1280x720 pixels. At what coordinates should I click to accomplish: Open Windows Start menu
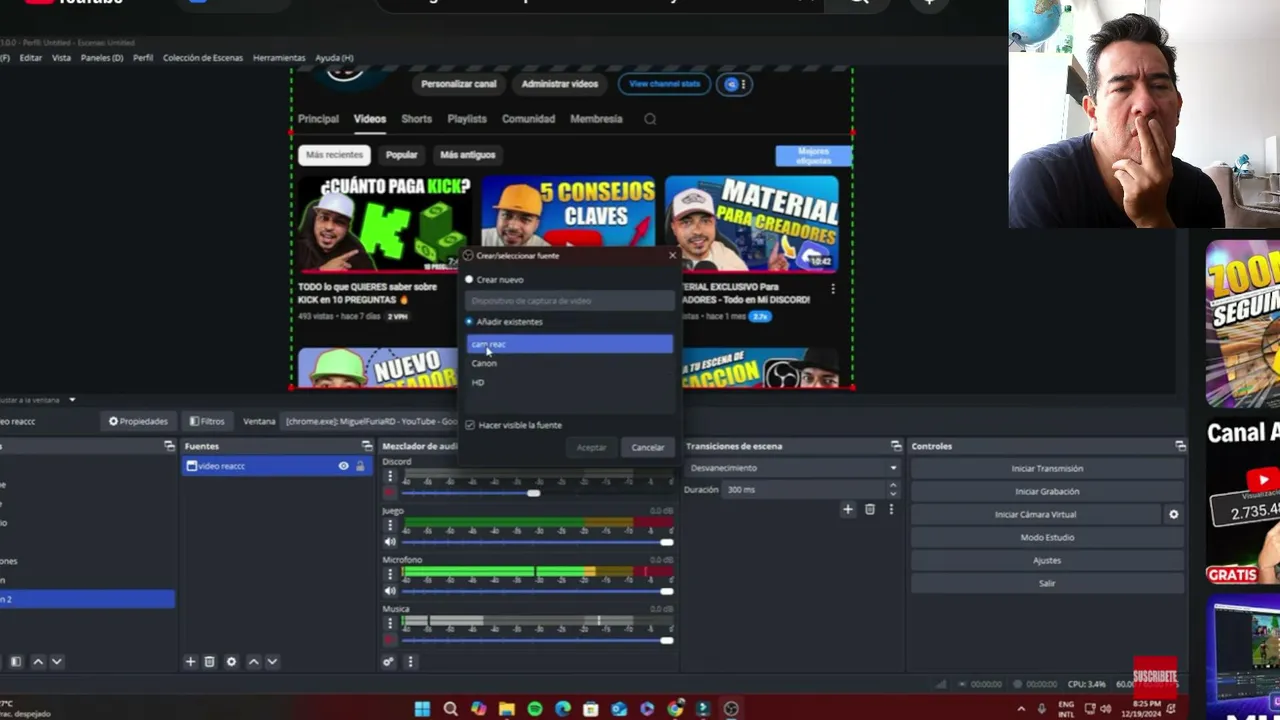pos(422,709)
